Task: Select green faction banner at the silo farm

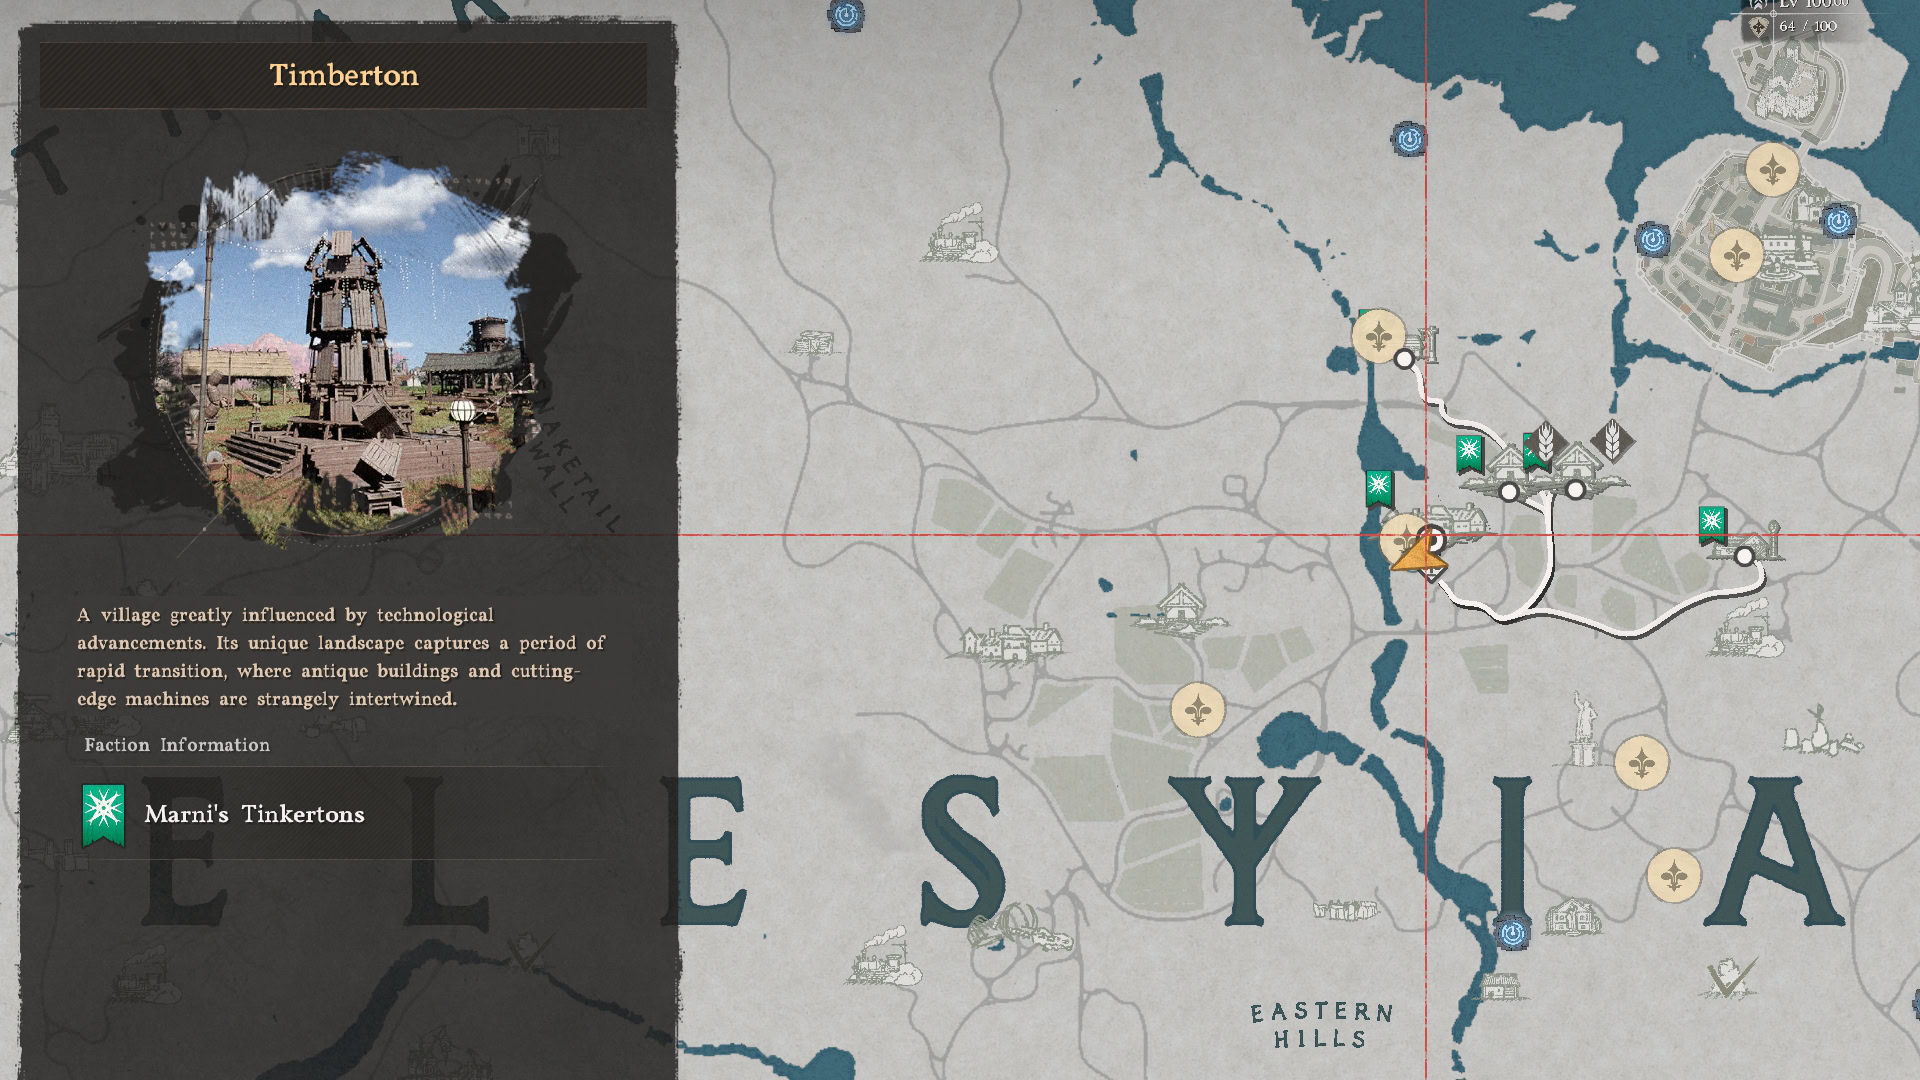Action: (1712, 524)
